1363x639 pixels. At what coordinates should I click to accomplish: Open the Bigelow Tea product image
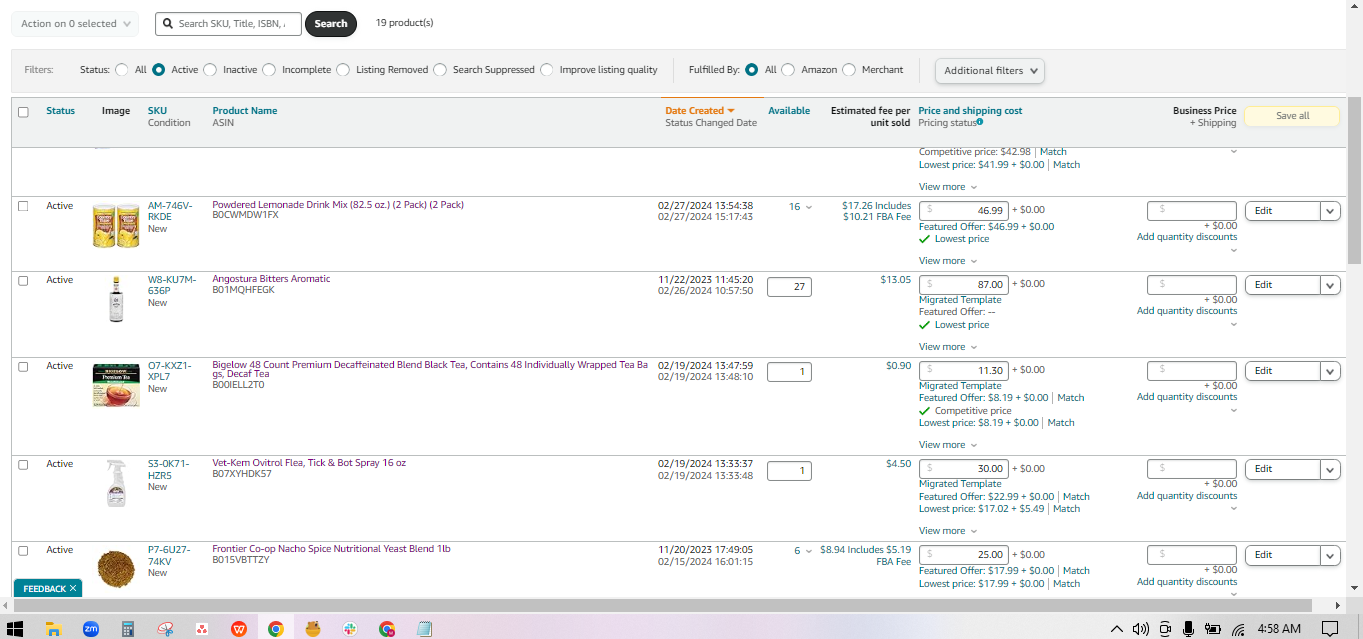[116, 385]
